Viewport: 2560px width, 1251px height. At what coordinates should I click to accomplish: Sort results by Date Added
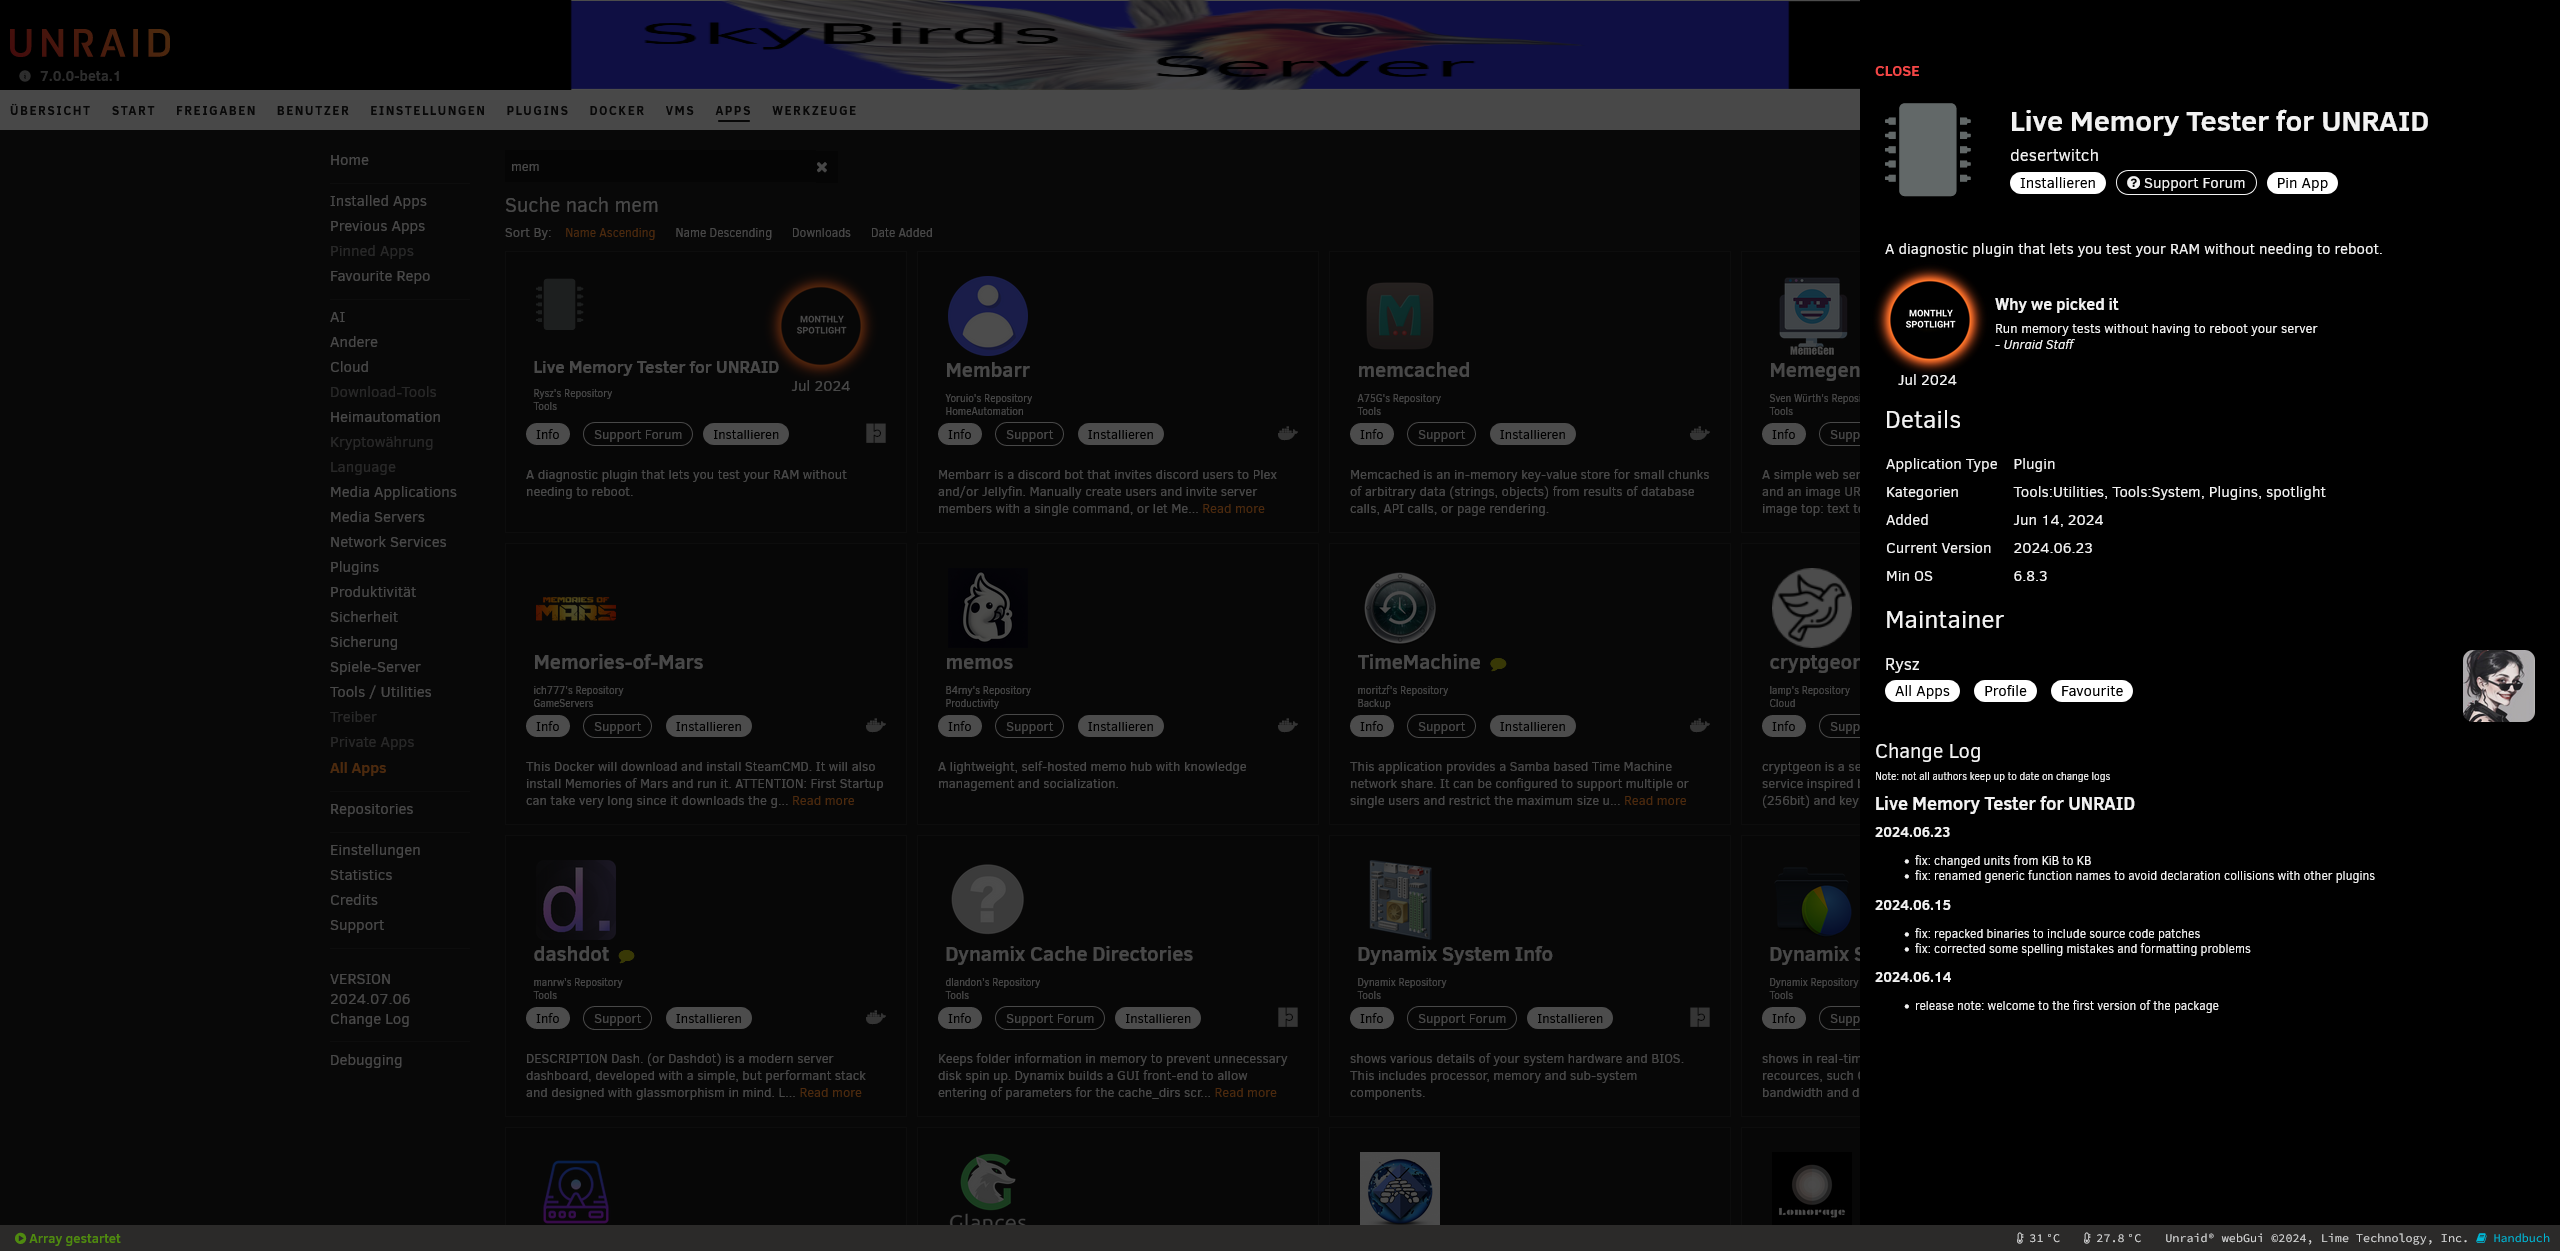(x=901, y=233)
